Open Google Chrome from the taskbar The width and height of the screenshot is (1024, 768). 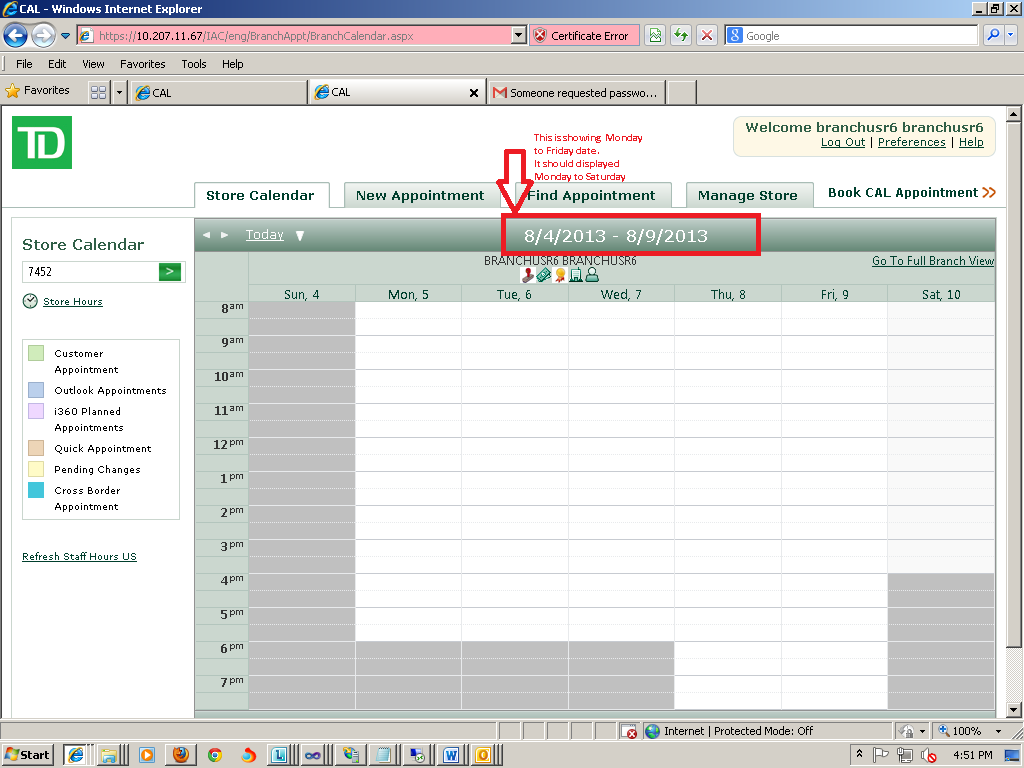215,756
